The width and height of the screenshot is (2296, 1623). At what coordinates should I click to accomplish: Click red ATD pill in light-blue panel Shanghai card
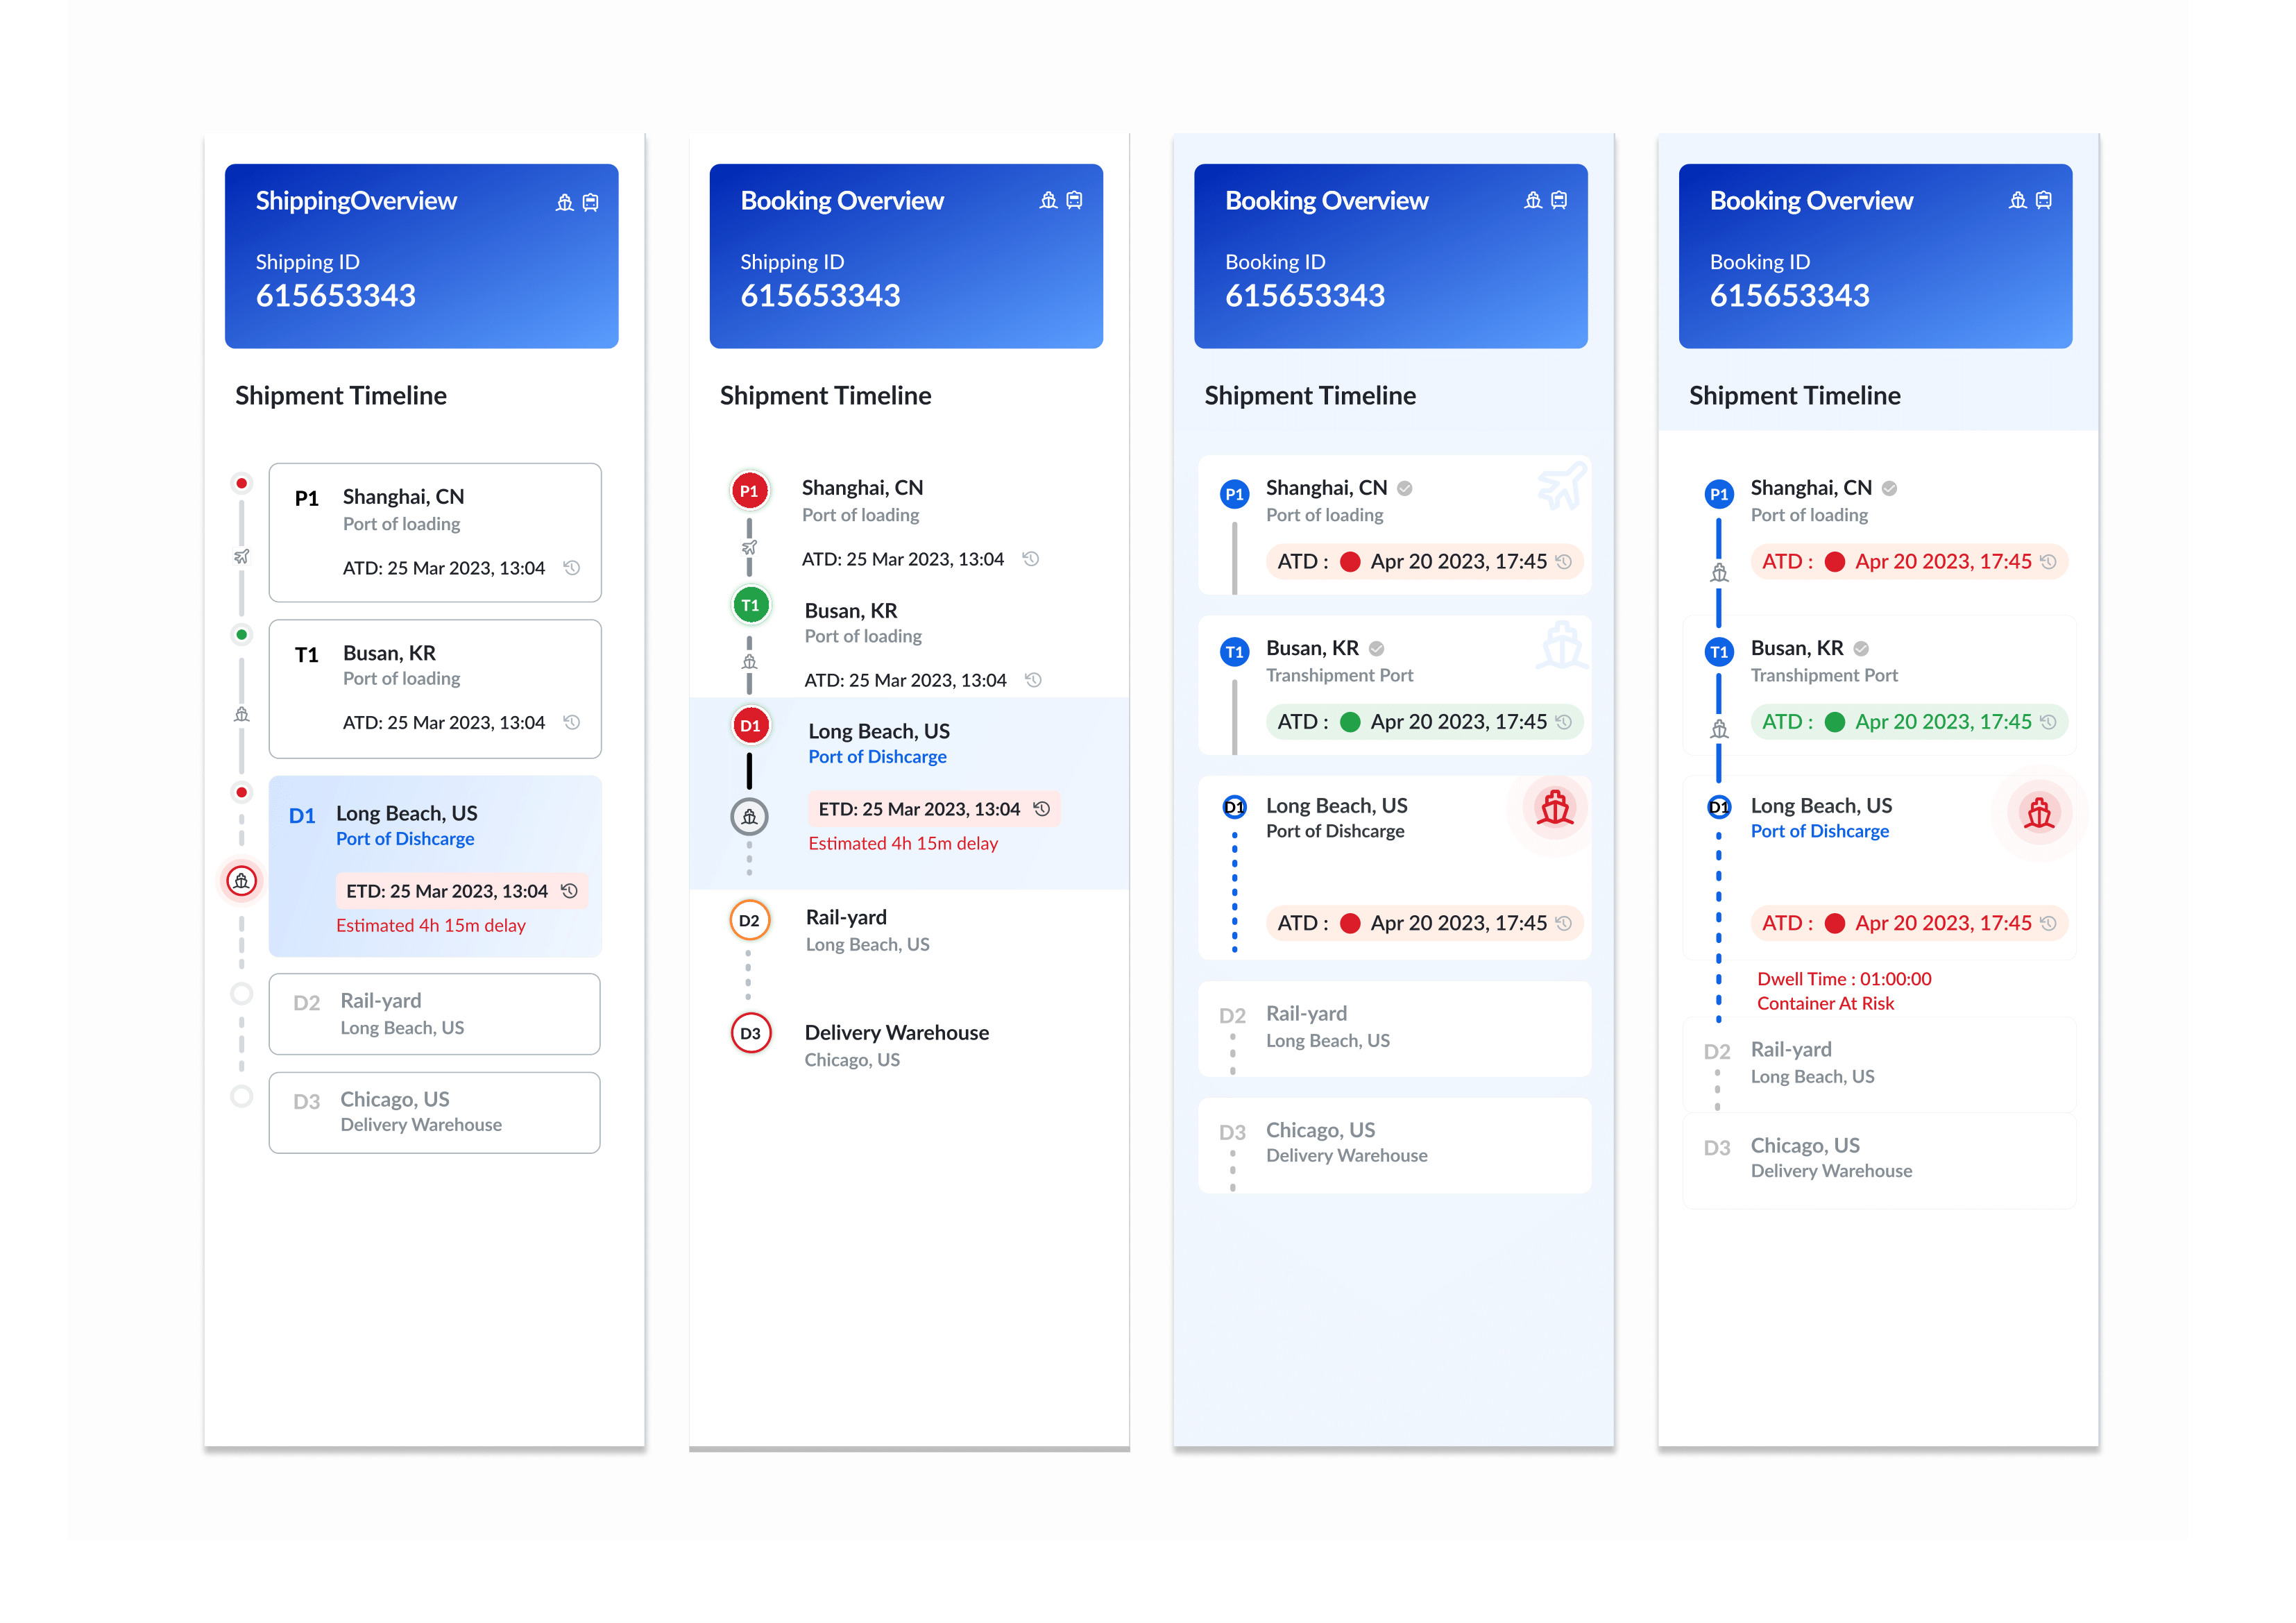click(x=1424, y=561)
